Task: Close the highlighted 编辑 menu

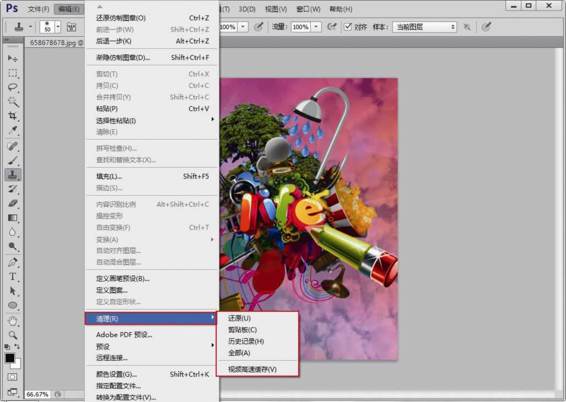Action: click(x=69, y=9)
